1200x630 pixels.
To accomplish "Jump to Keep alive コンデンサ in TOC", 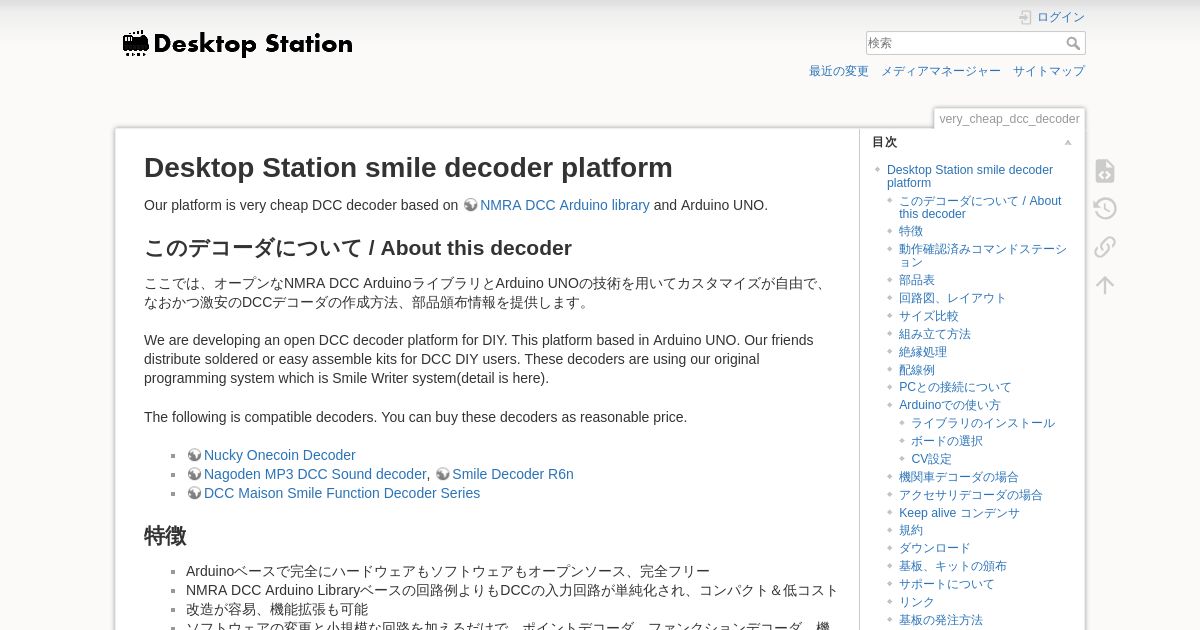I will pos(959,513).
